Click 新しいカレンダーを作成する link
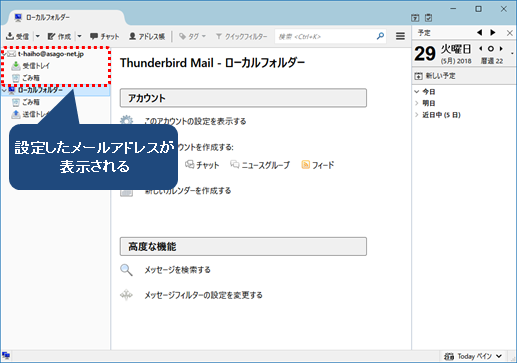517x363 pixels. 188,191
